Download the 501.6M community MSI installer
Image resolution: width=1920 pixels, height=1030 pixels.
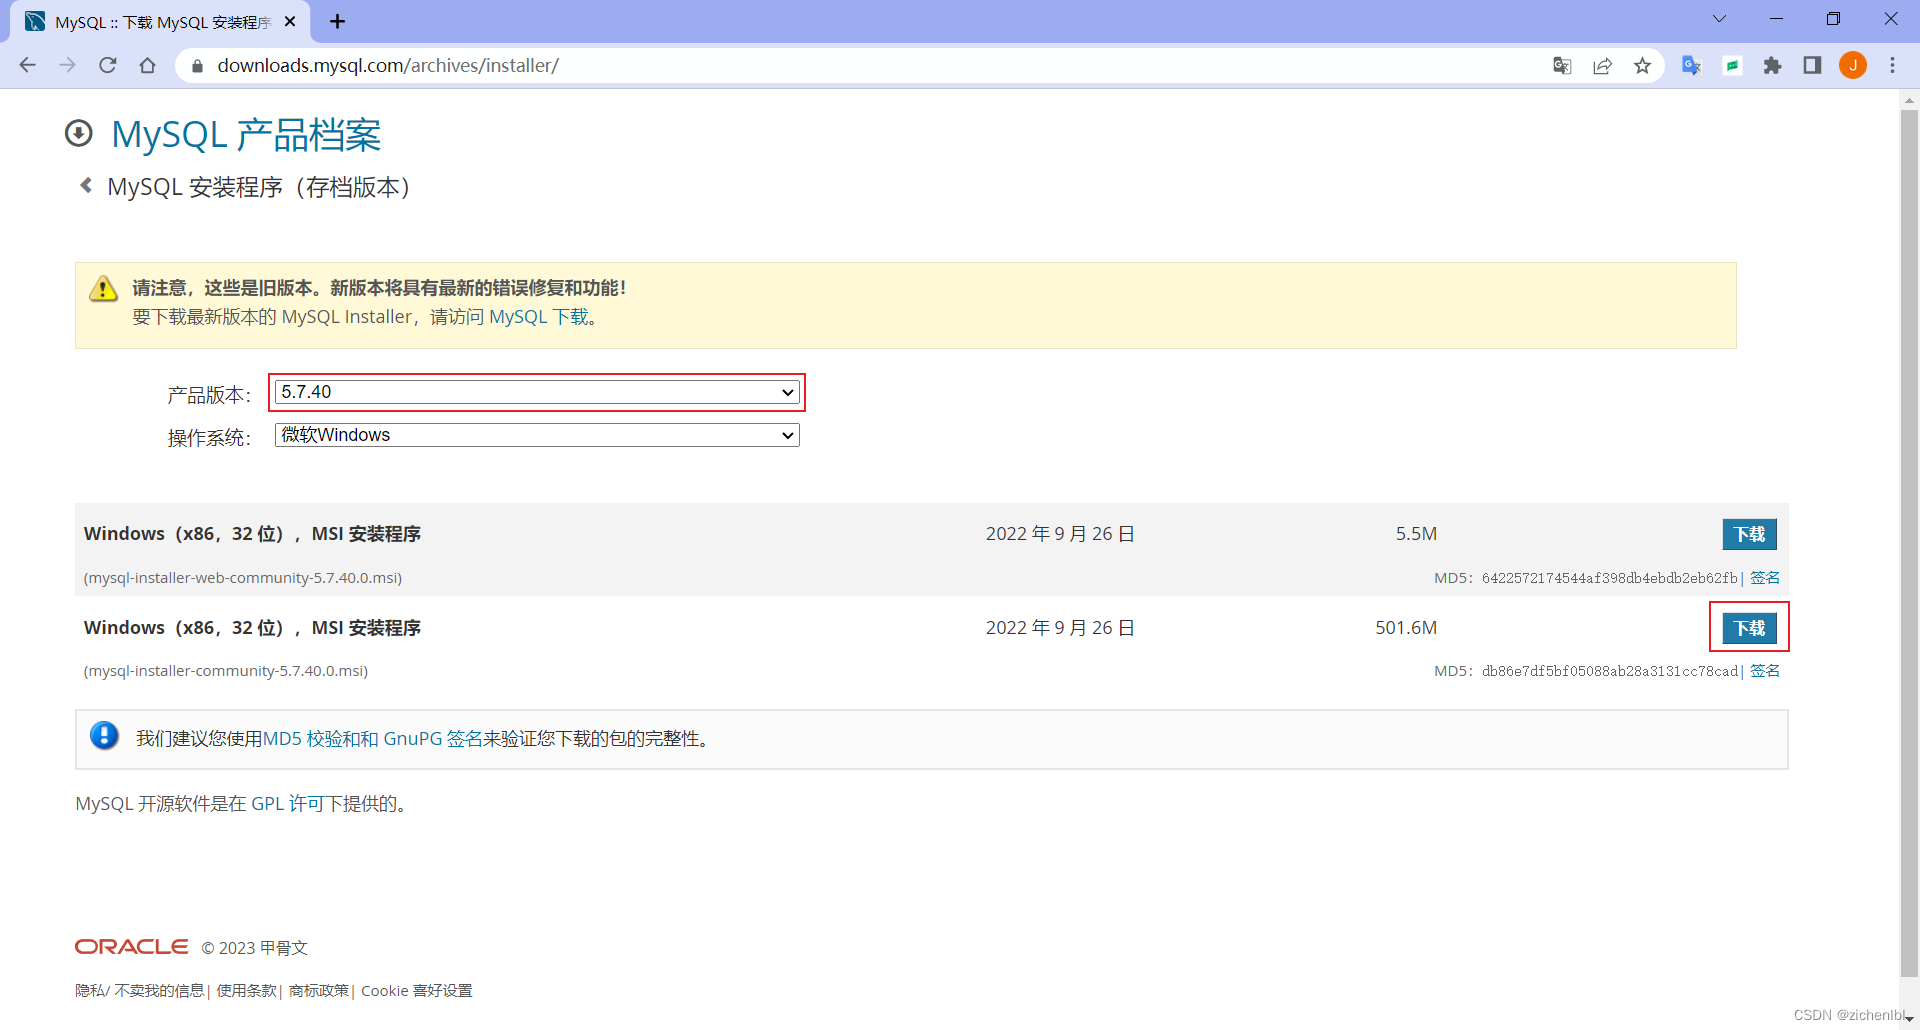[1749, 628]
